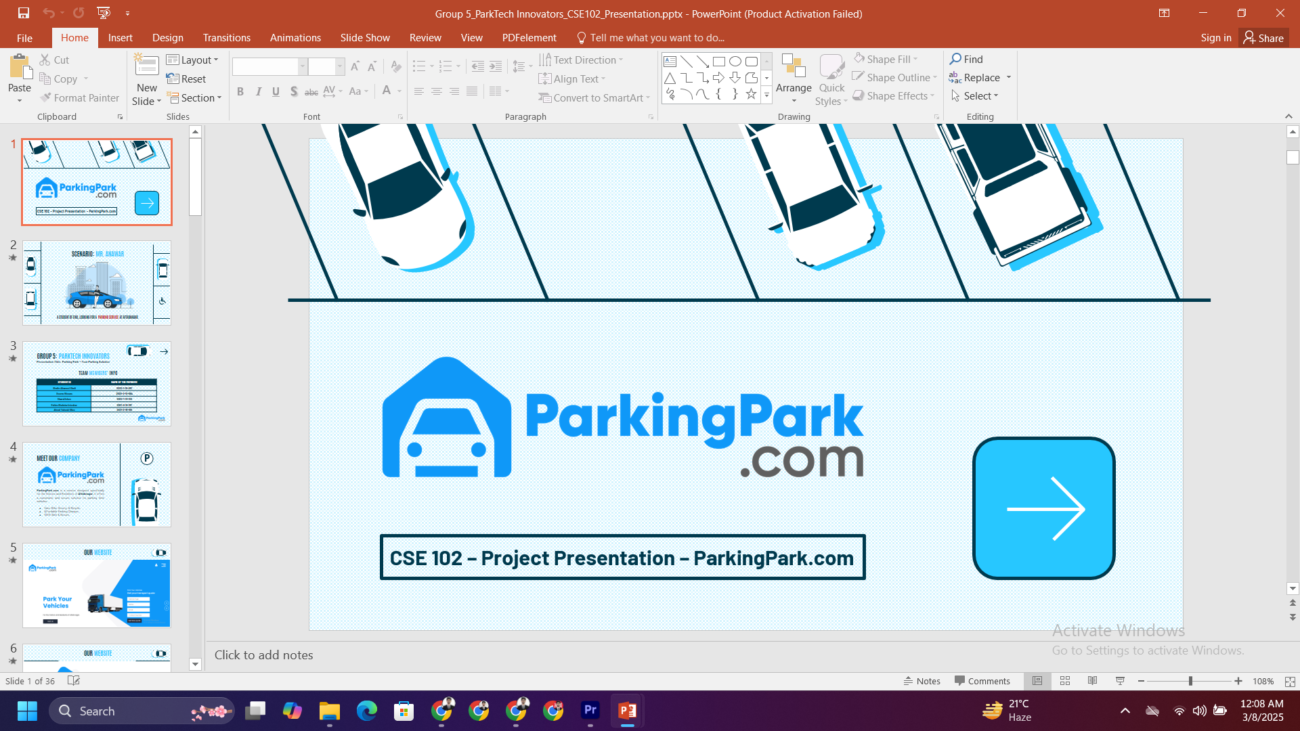Toggle the Notes pane
1300x731 pixels.
pyautogui.click(x=921, y=681)
